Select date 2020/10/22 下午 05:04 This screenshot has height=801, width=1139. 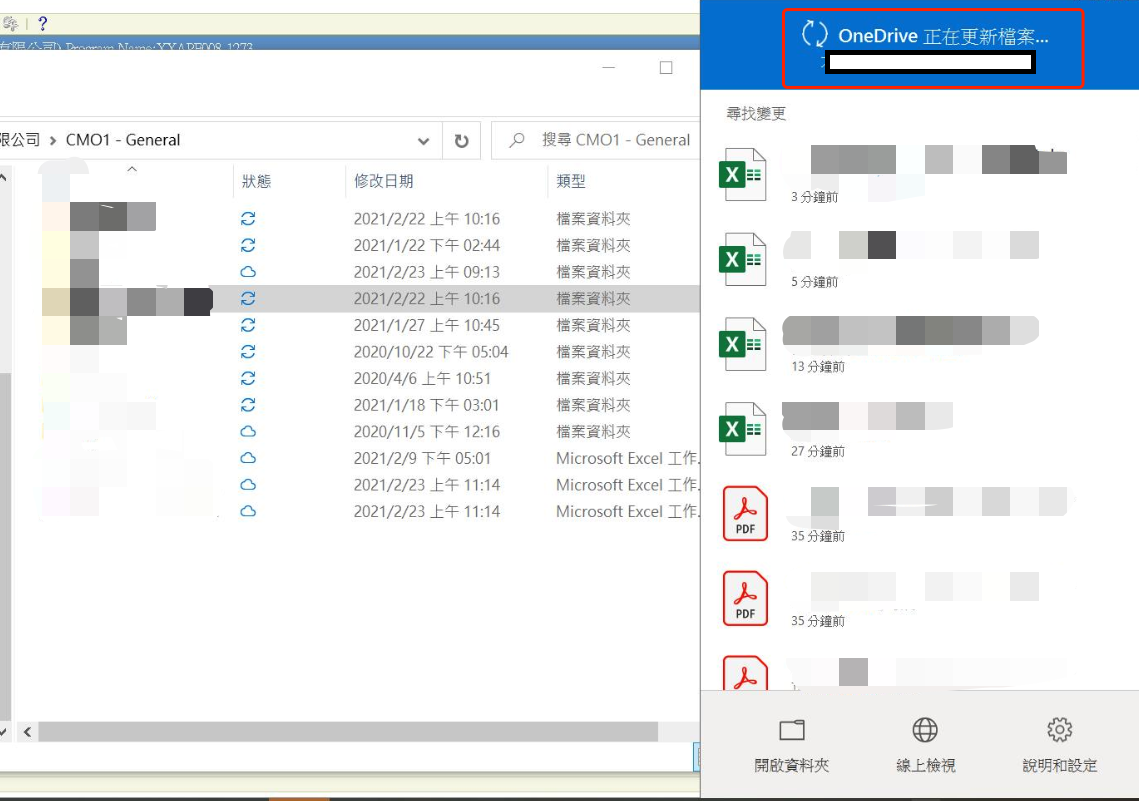[x=431, y=351]
